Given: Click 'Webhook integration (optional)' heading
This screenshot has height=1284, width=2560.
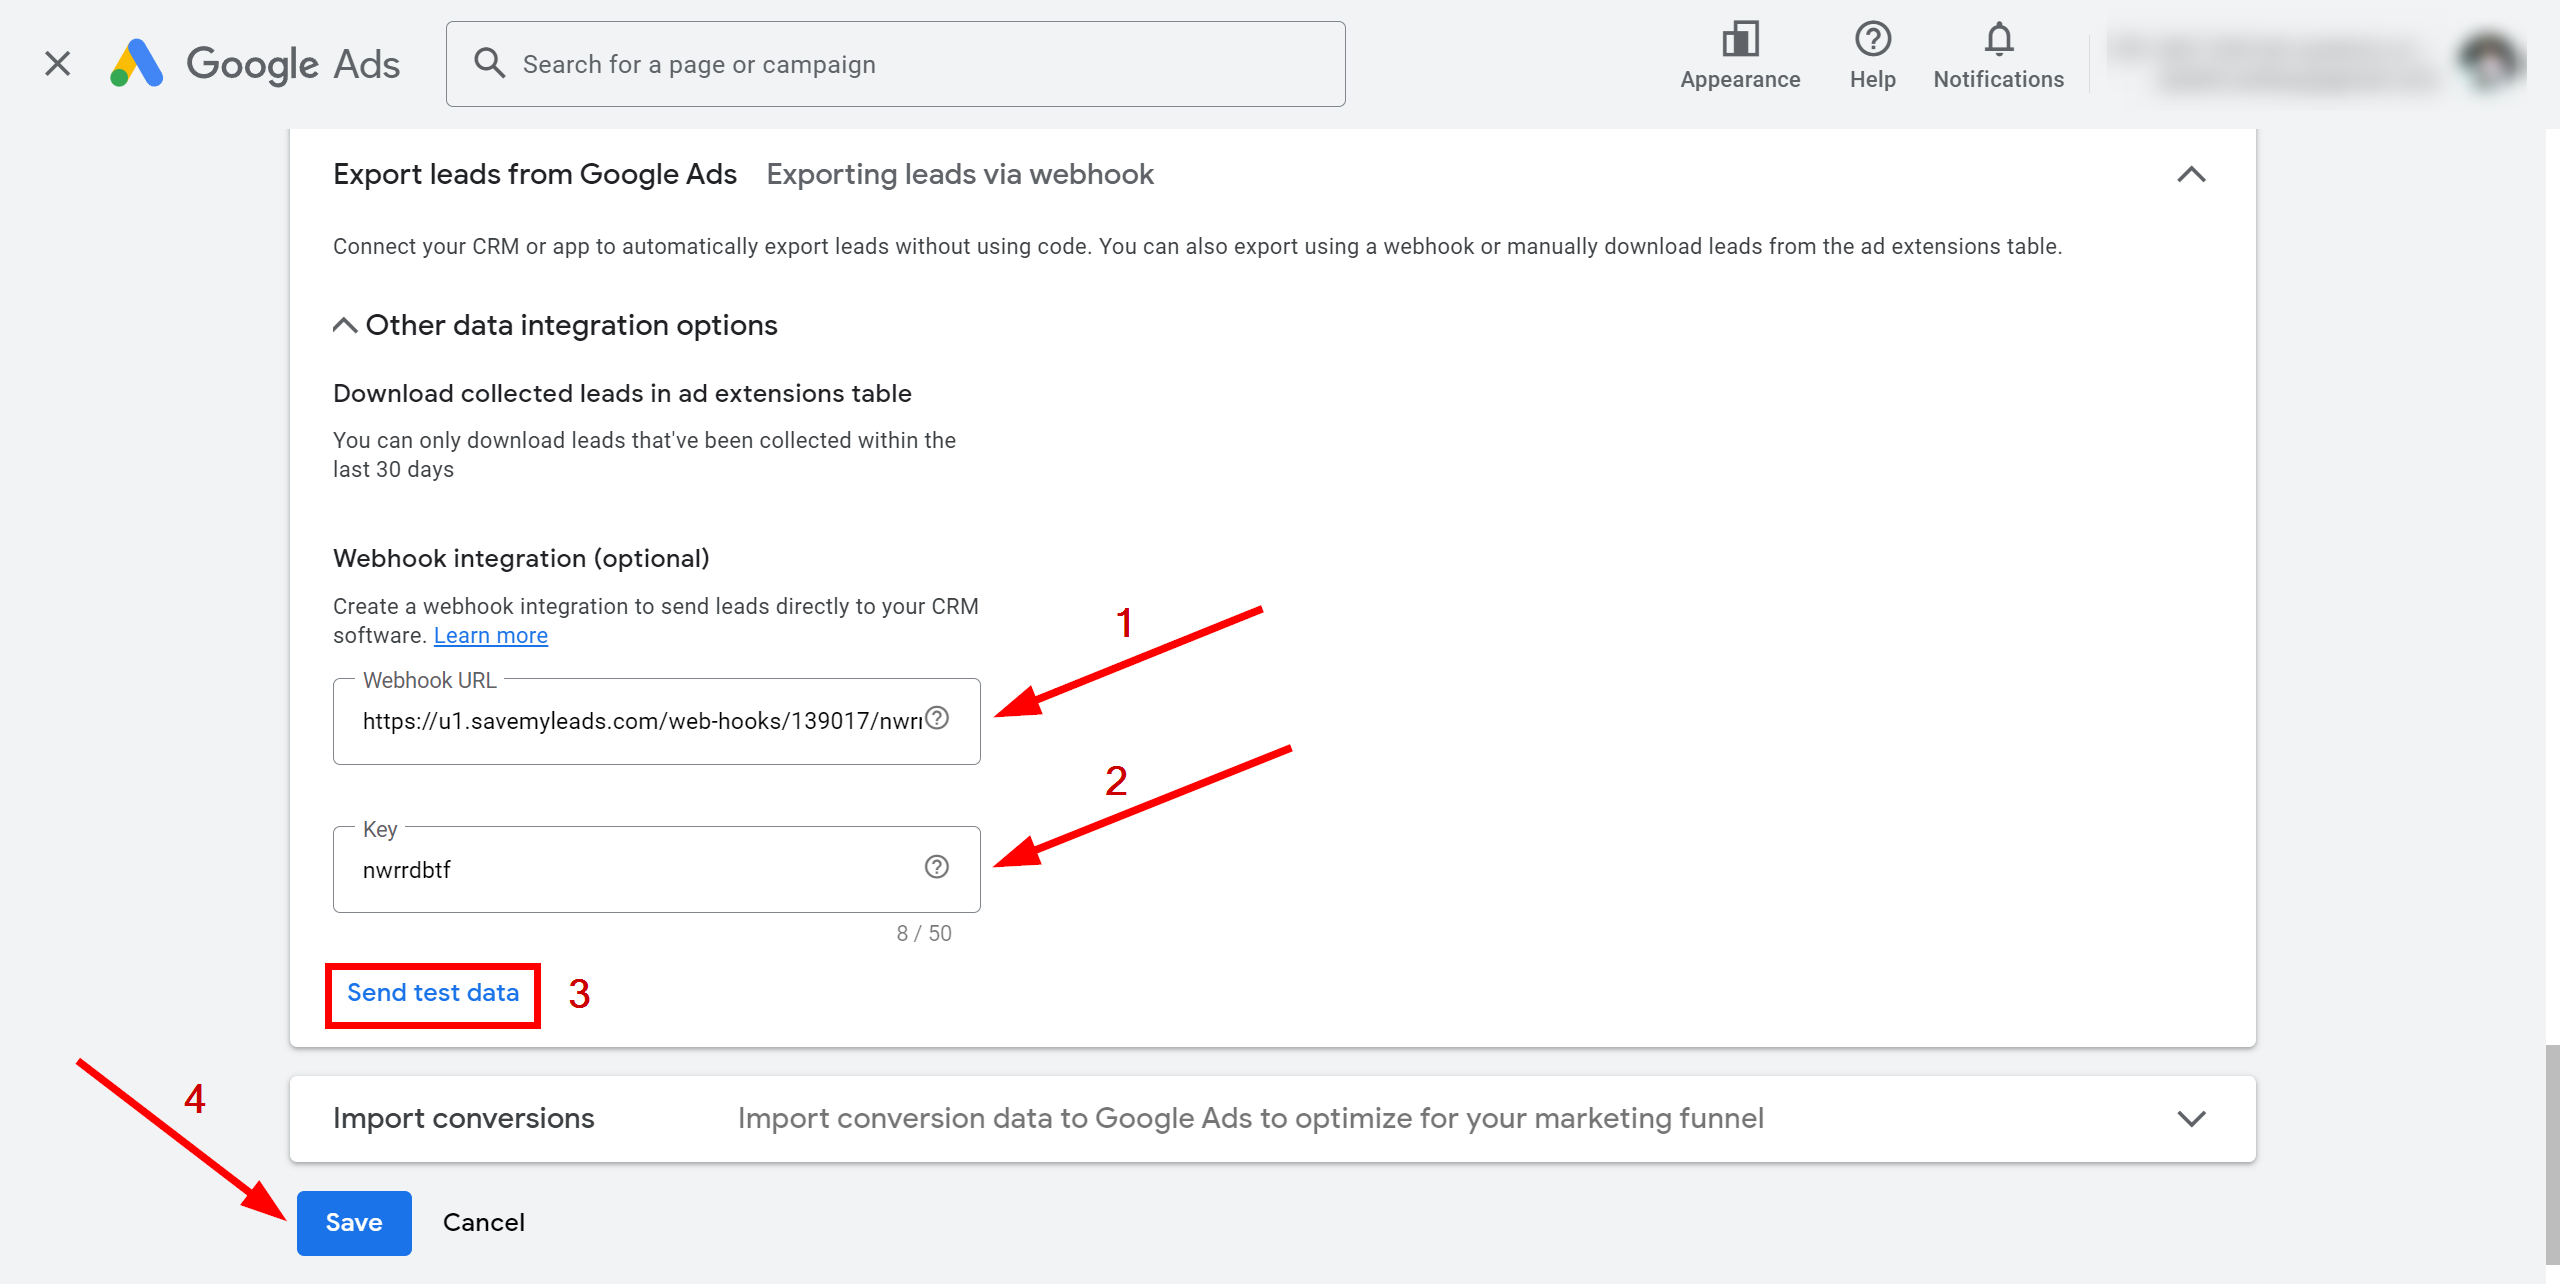Looking at the screenshot, I should [521, 559].
